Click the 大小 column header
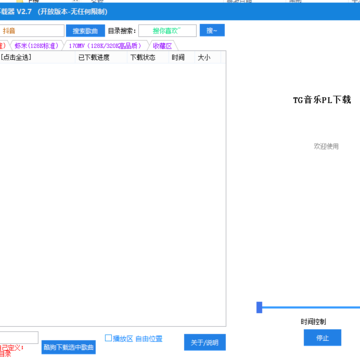 [208, 57]
